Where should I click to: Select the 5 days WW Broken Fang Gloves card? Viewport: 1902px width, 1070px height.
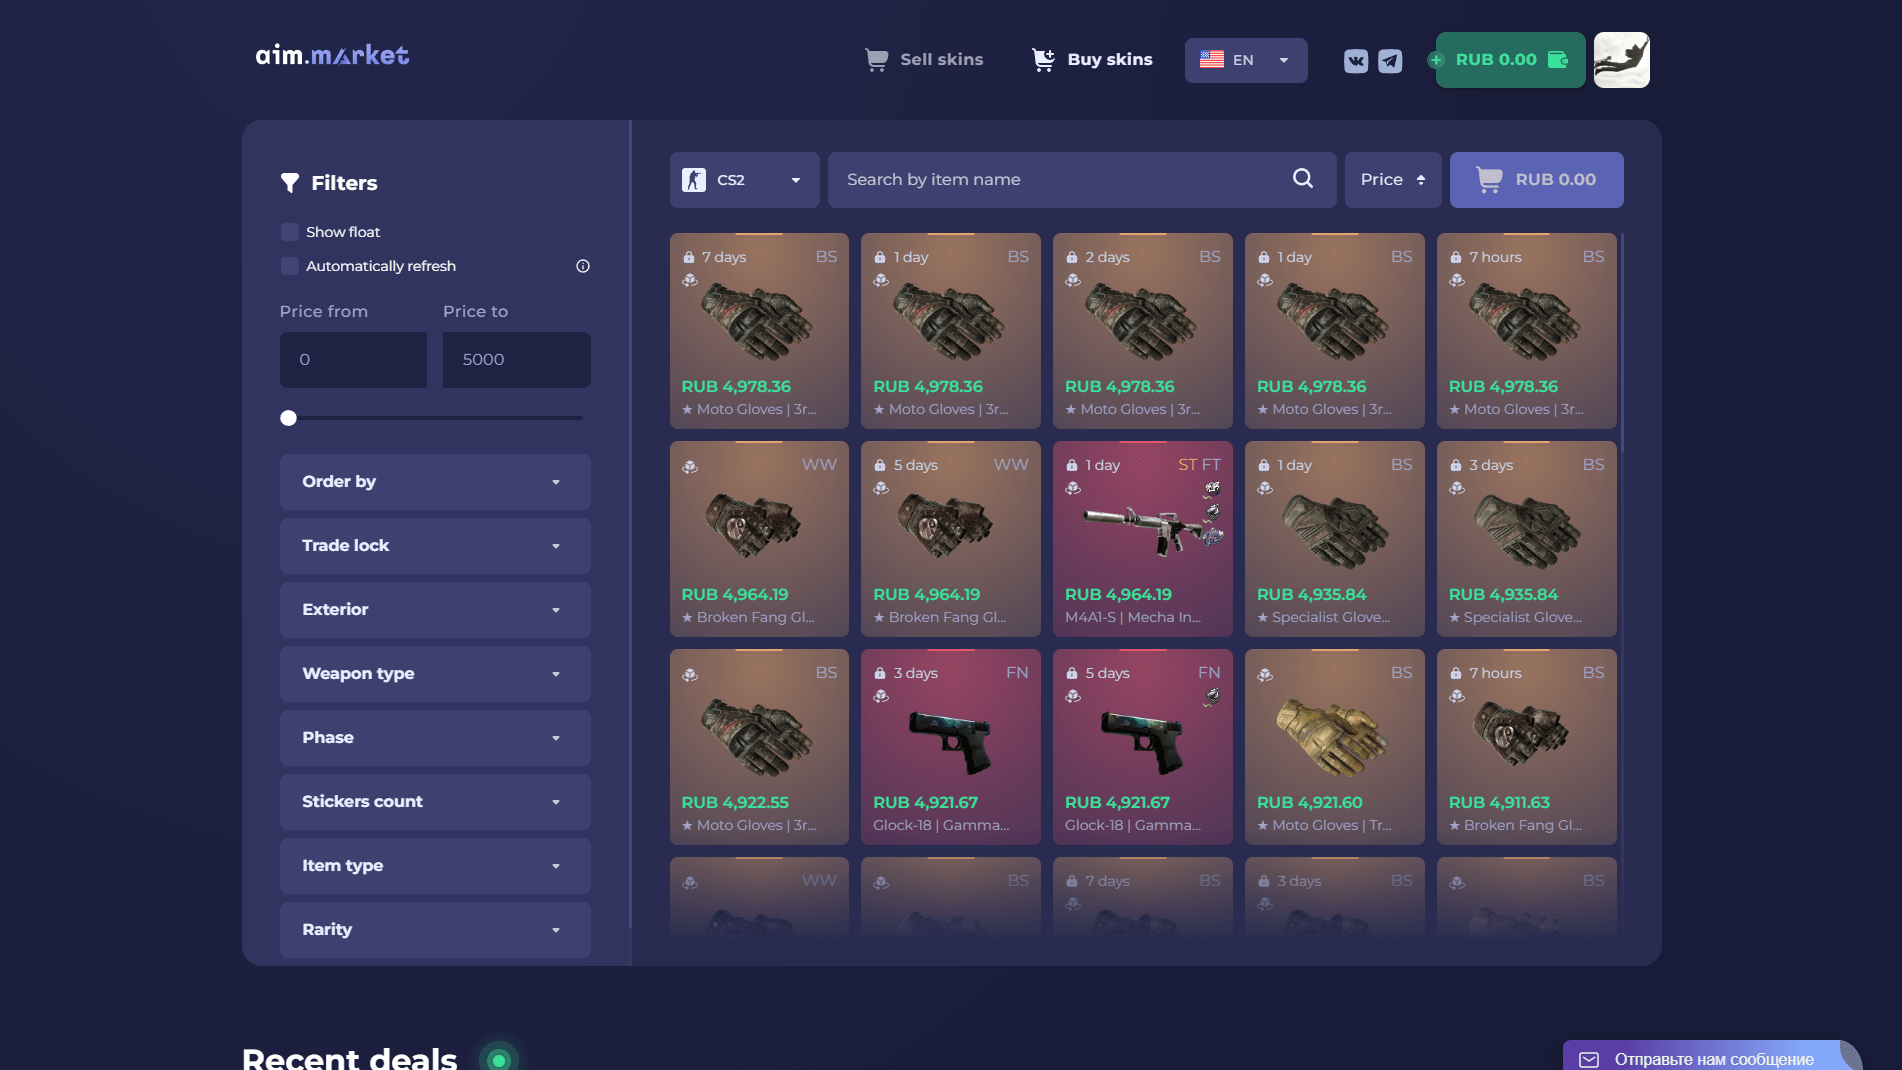pyautogui.click(x=950, y=539)
